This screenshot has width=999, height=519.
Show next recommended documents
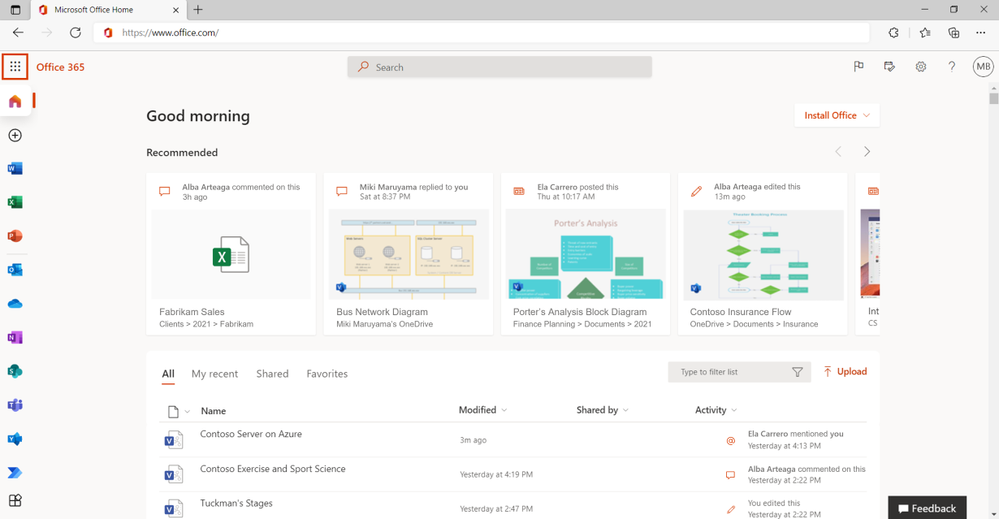pyautogui.click(x=866, y=152)
